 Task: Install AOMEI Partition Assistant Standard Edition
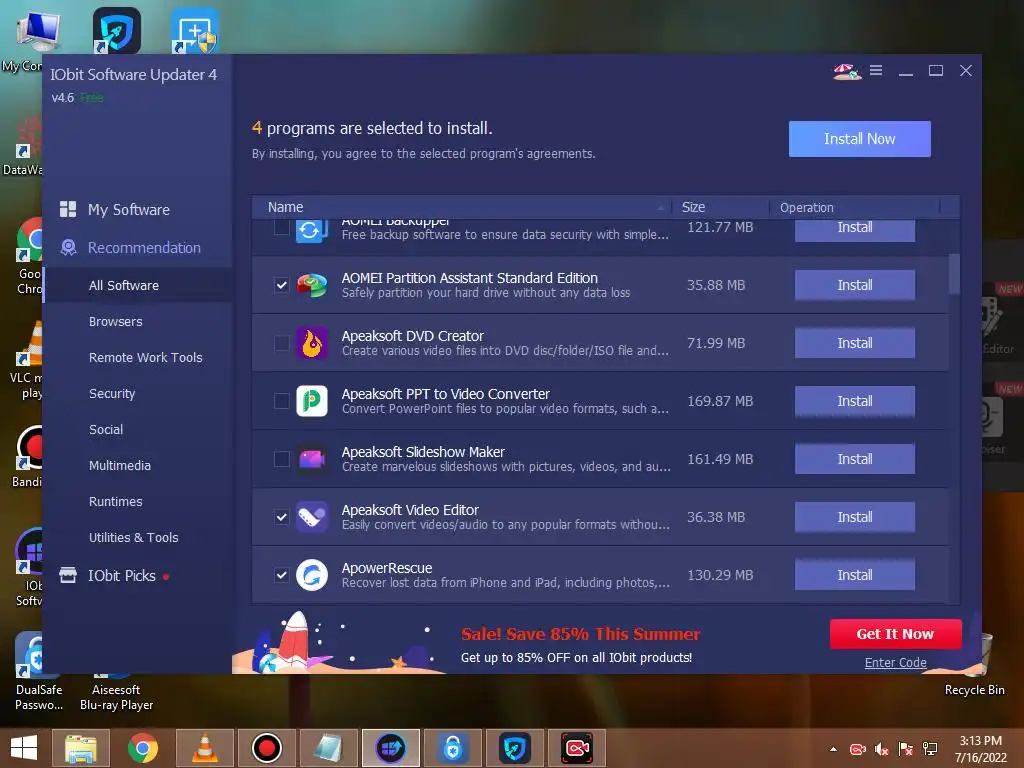click(854, 285)
